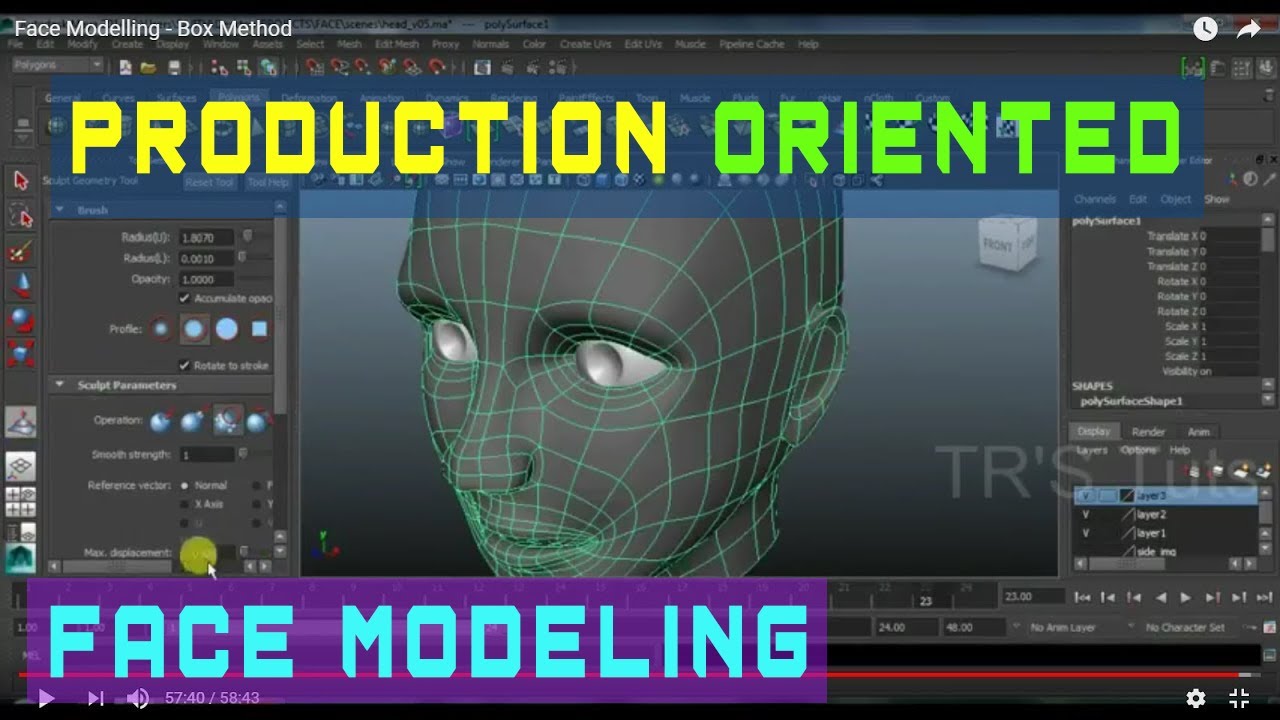Pick the Rotate tool sphere icon
This screenshot has width=1280, height=720.
tap(20, 321)
